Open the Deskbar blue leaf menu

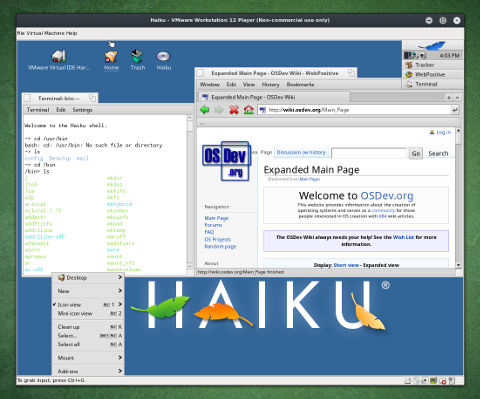click(432, 46)
